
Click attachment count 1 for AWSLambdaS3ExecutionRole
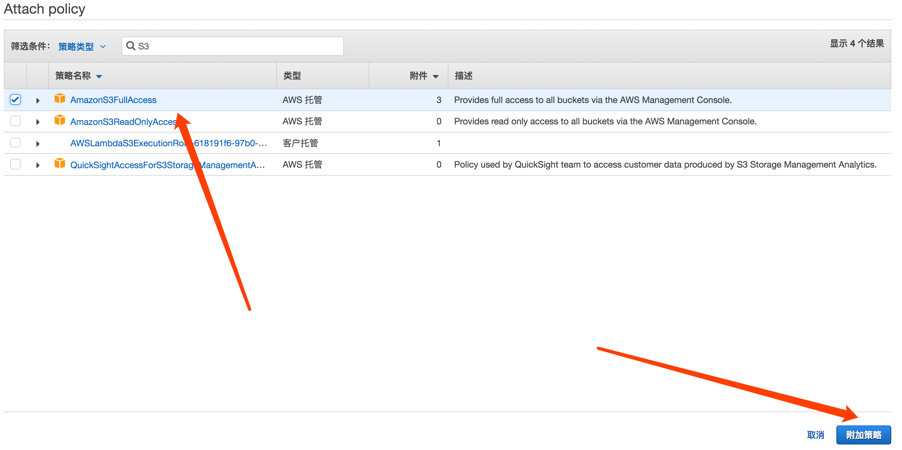439,143
